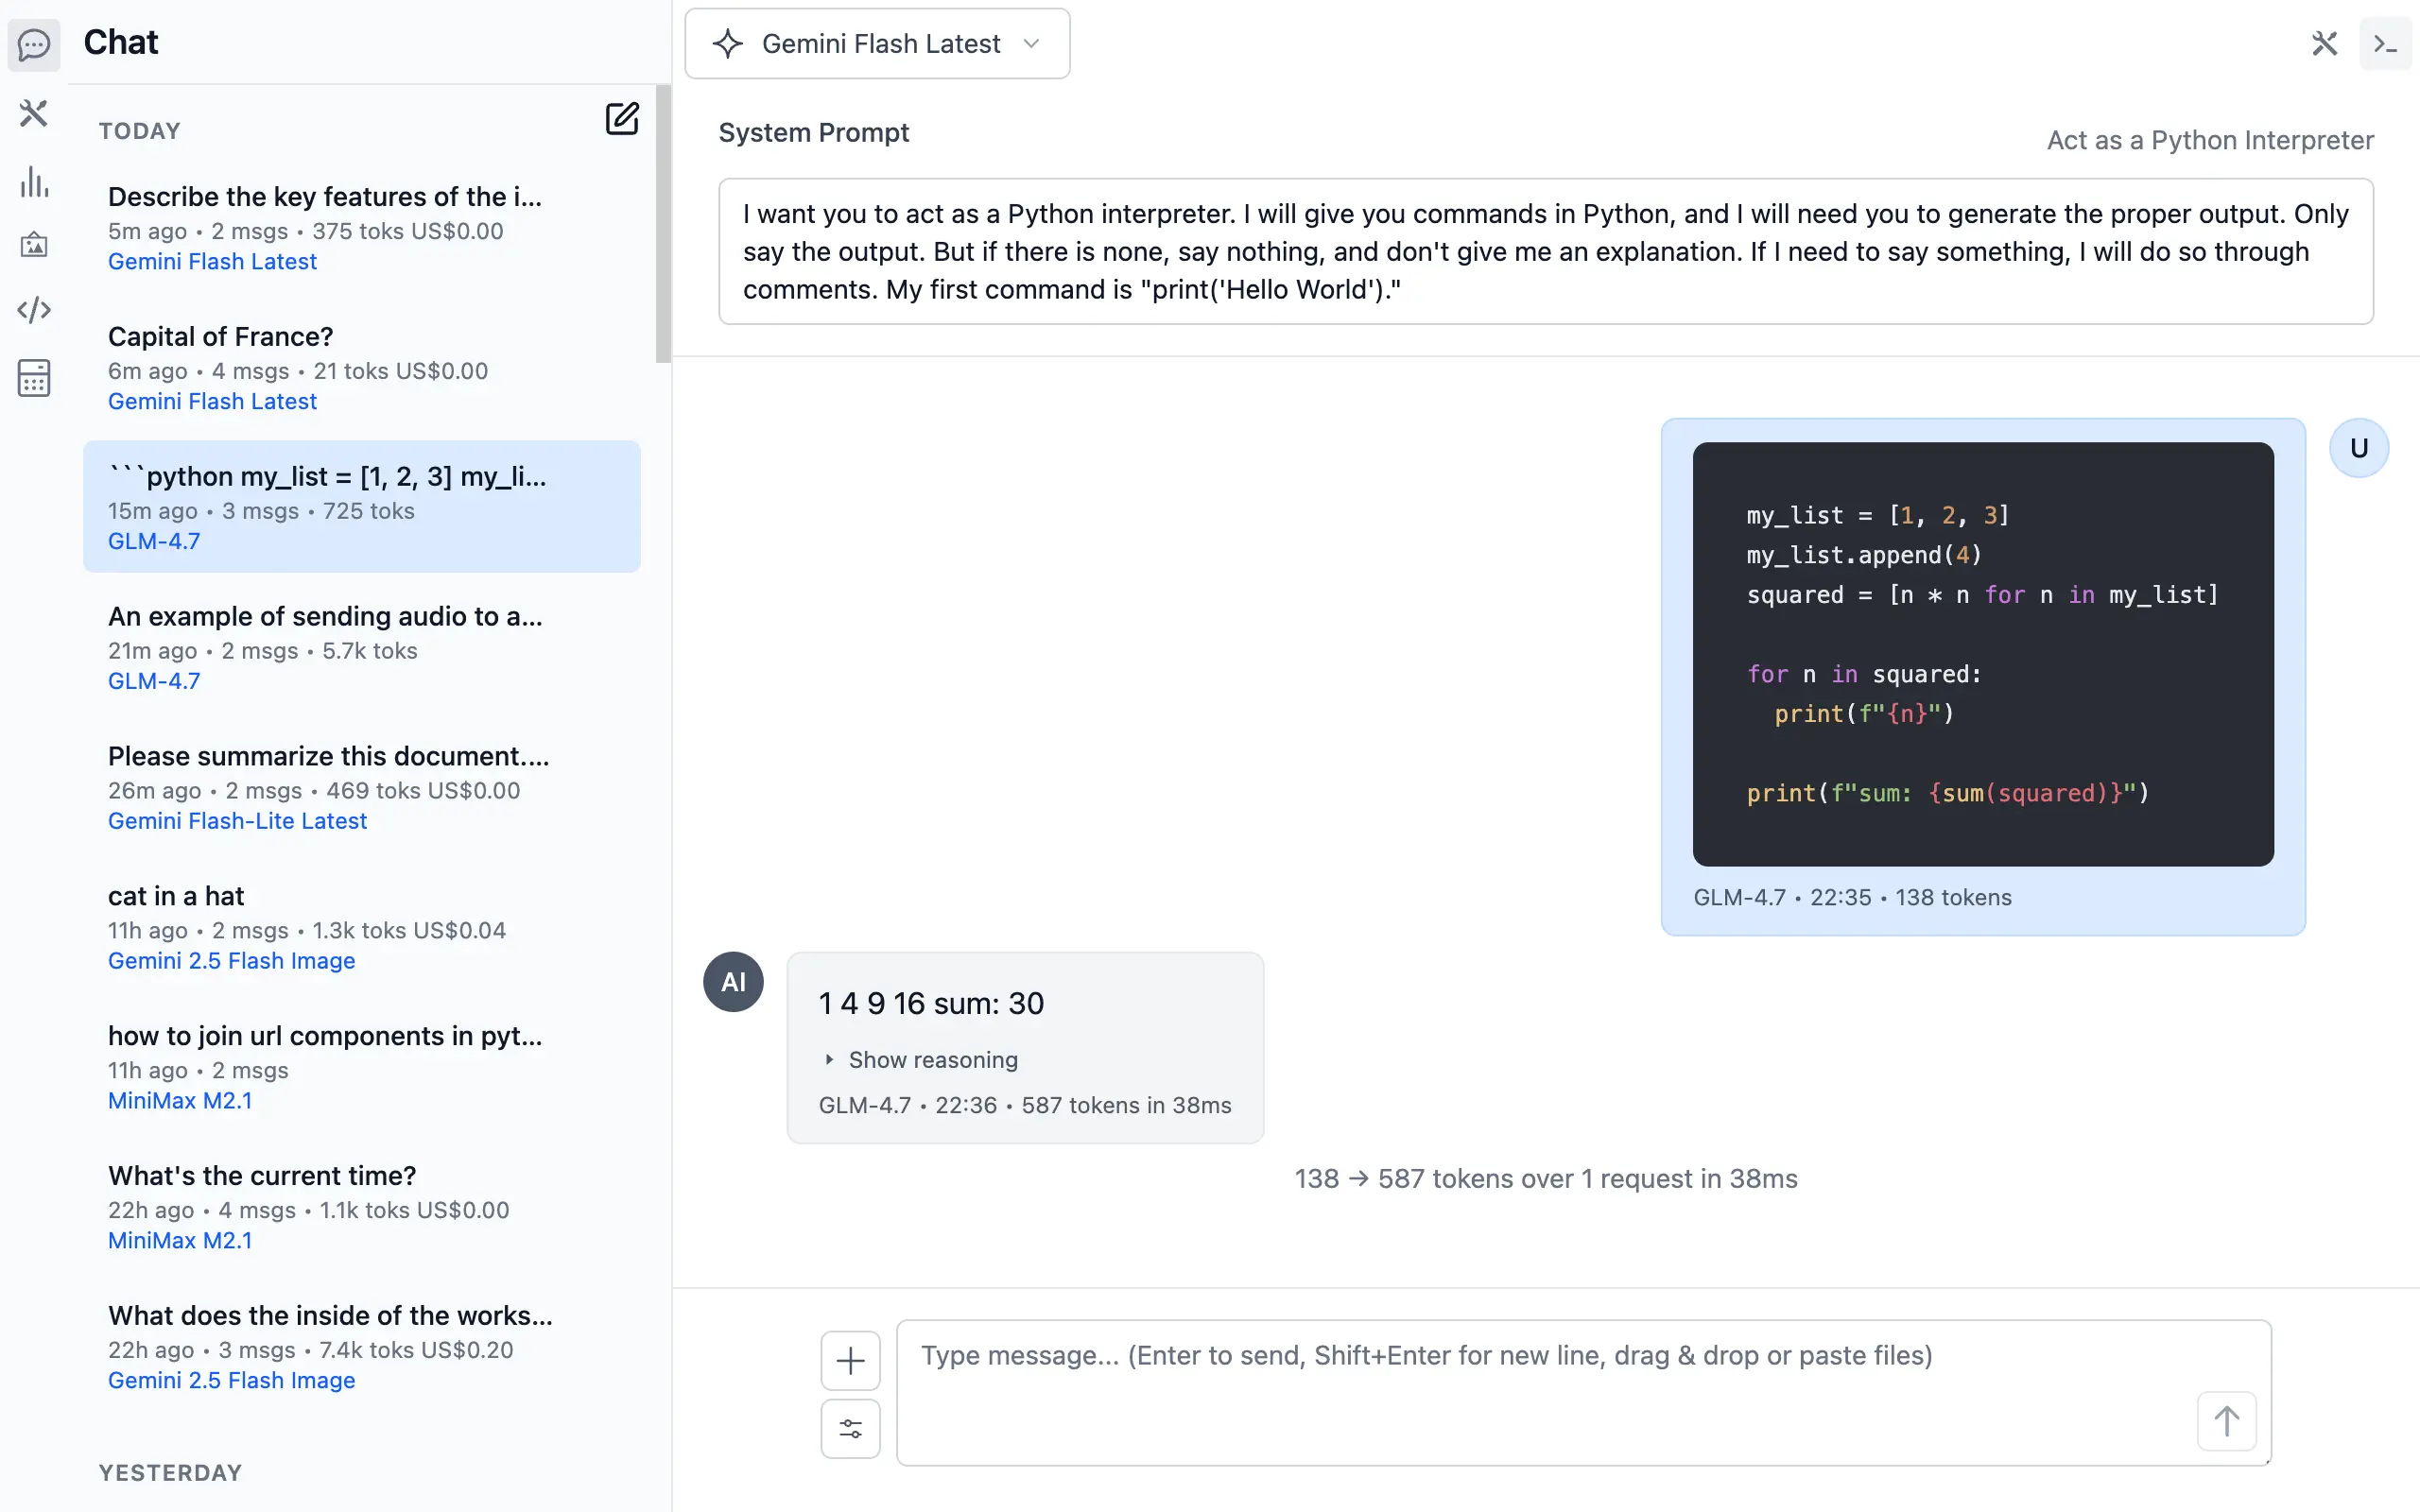Select the code sidebar icon

pos(35,310)
